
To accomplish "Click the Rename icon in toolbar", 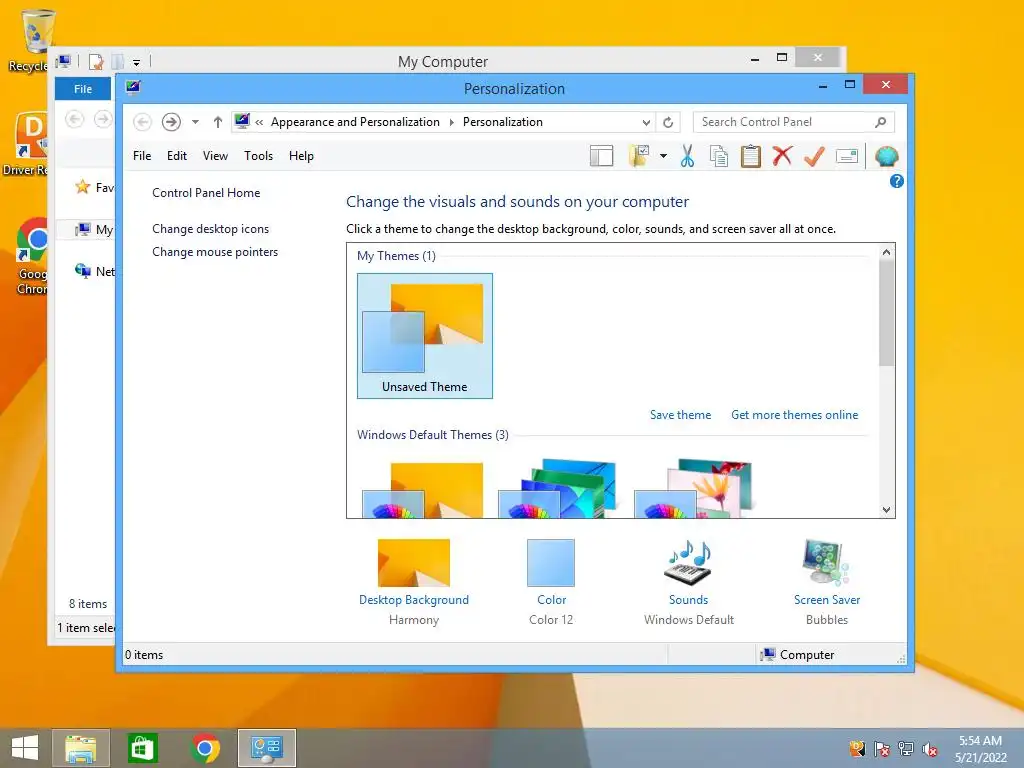I will [846, 156].
